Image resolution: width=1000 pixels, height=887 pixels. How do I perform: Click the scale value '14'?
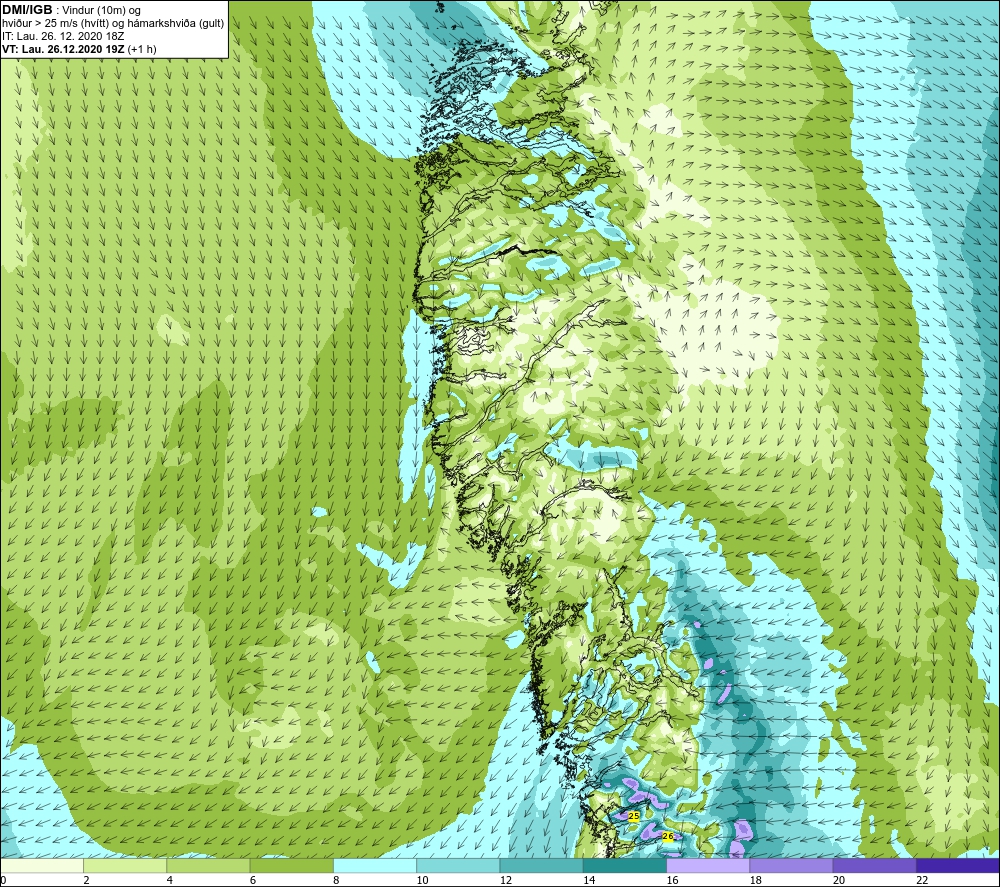pyautogui.click(x=589, y=880)
